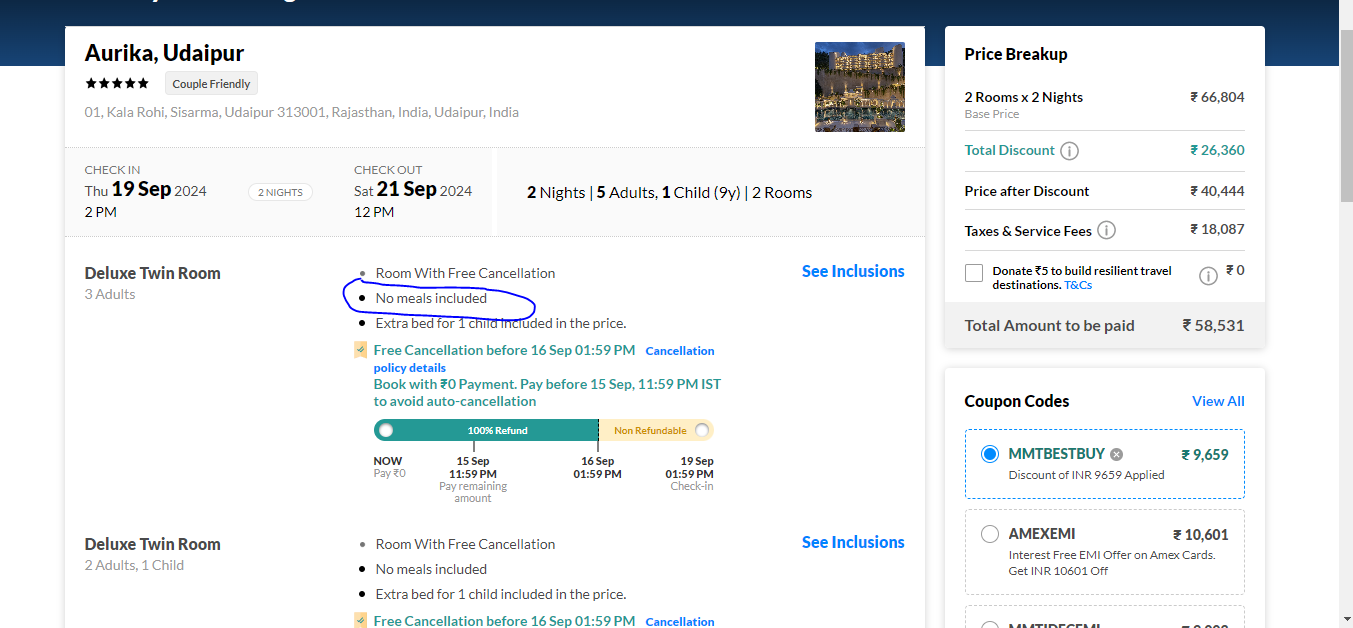This screenshot has height=628, width=1353.
Task: Click the discount amount ₹ 26,360
Action: 1217,150
